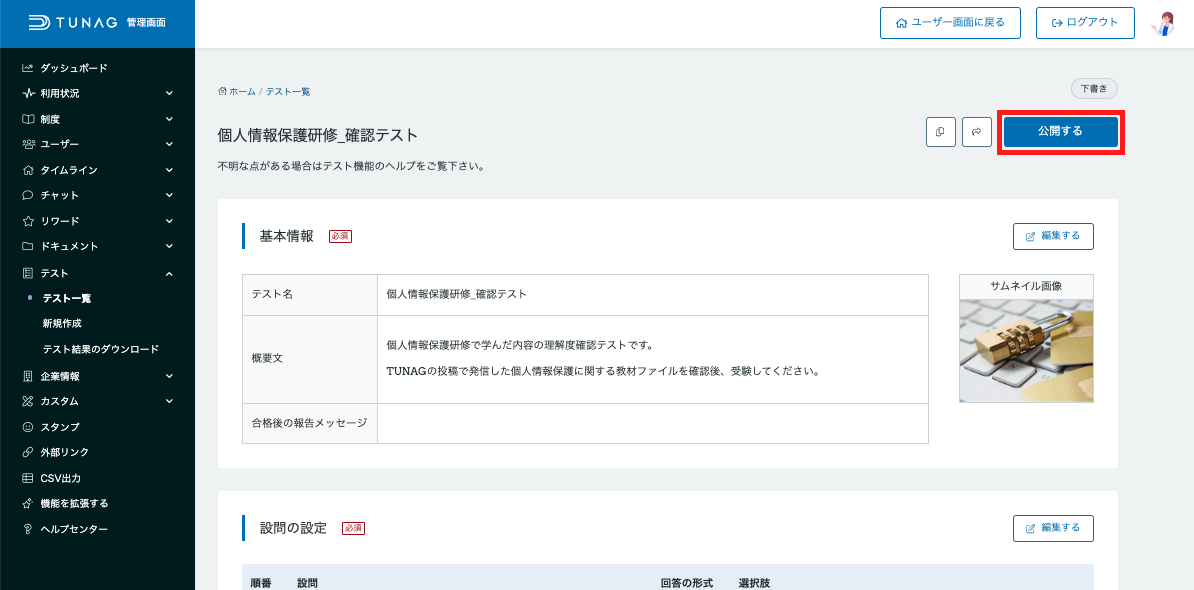Click the CSV出力 table icon
1194x590 pixels.
(27, 478)
